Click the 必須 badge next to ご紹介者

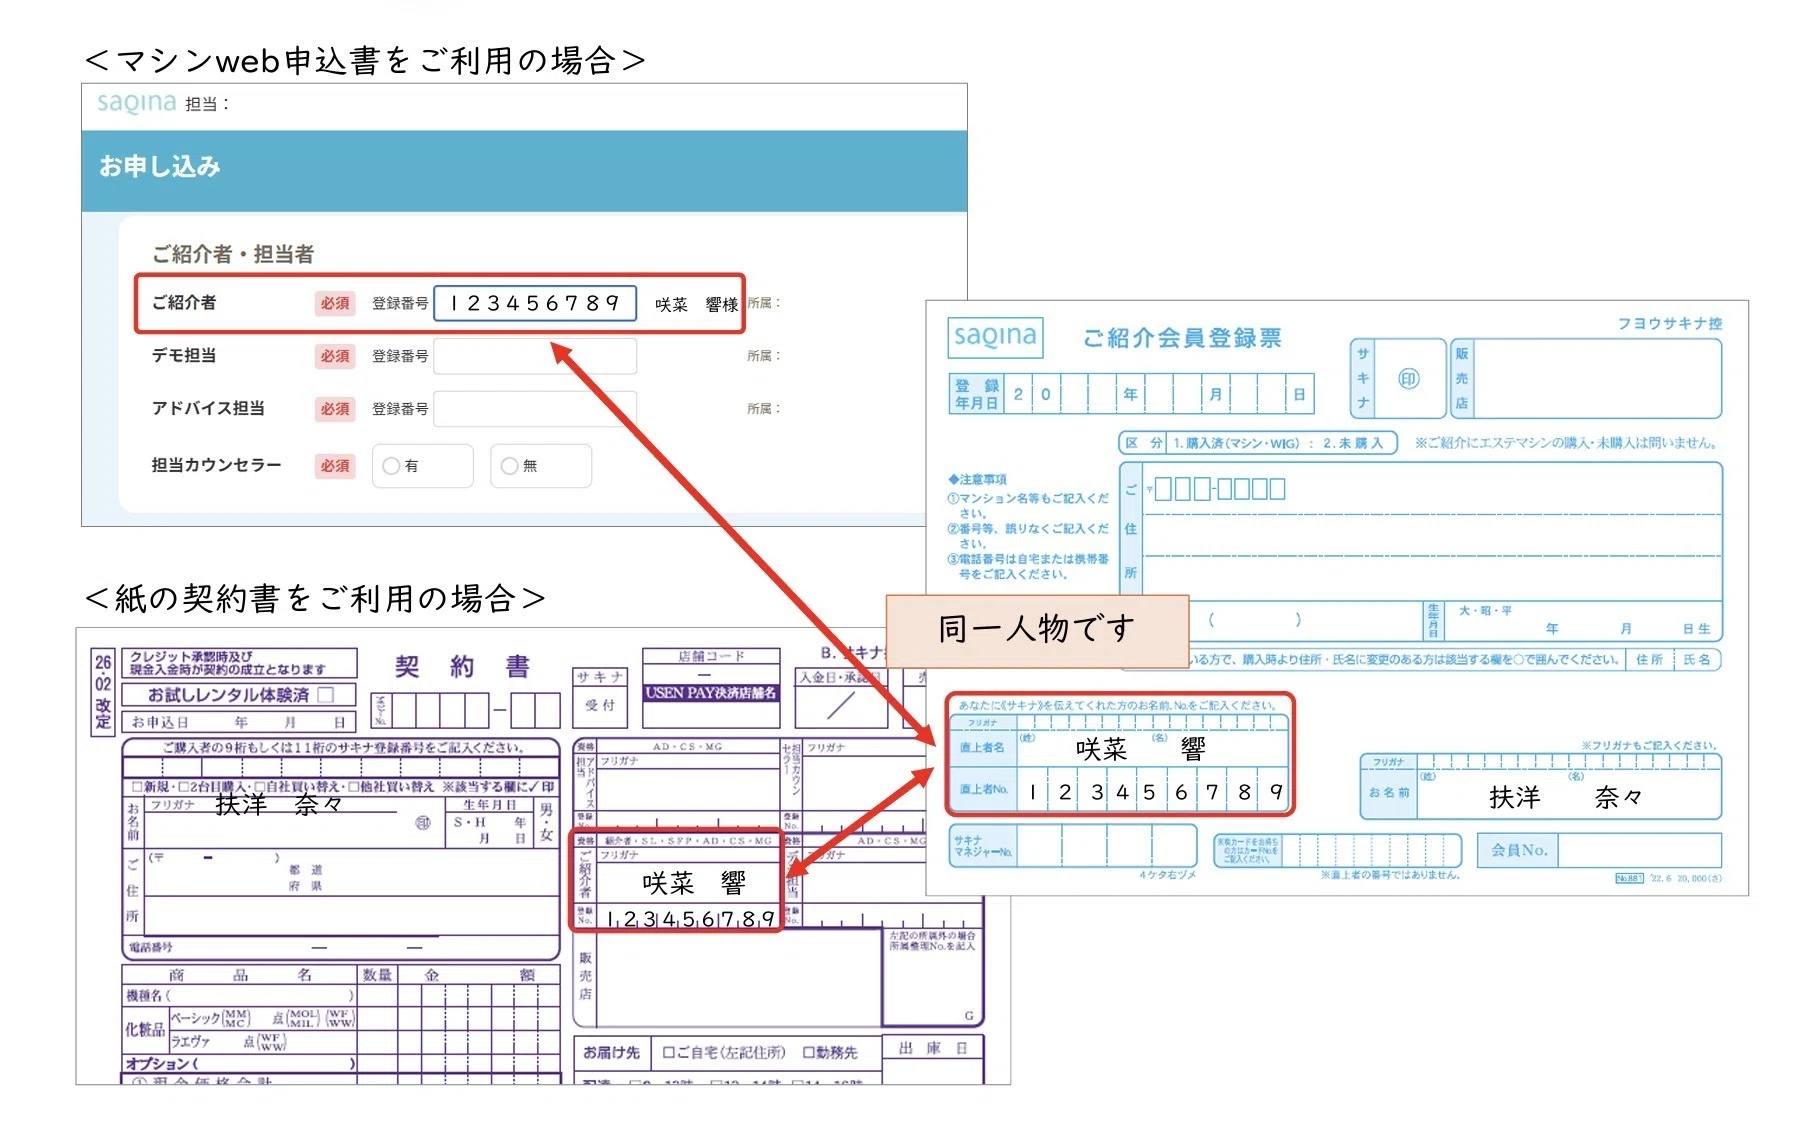point(335,303)
